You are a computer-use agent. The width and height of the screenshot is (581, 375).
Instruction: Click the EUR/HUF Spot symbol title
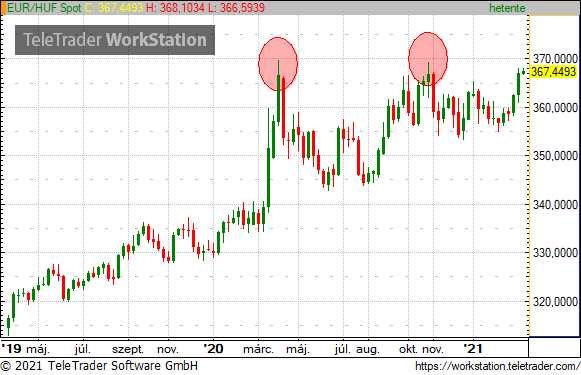(44, 8)
